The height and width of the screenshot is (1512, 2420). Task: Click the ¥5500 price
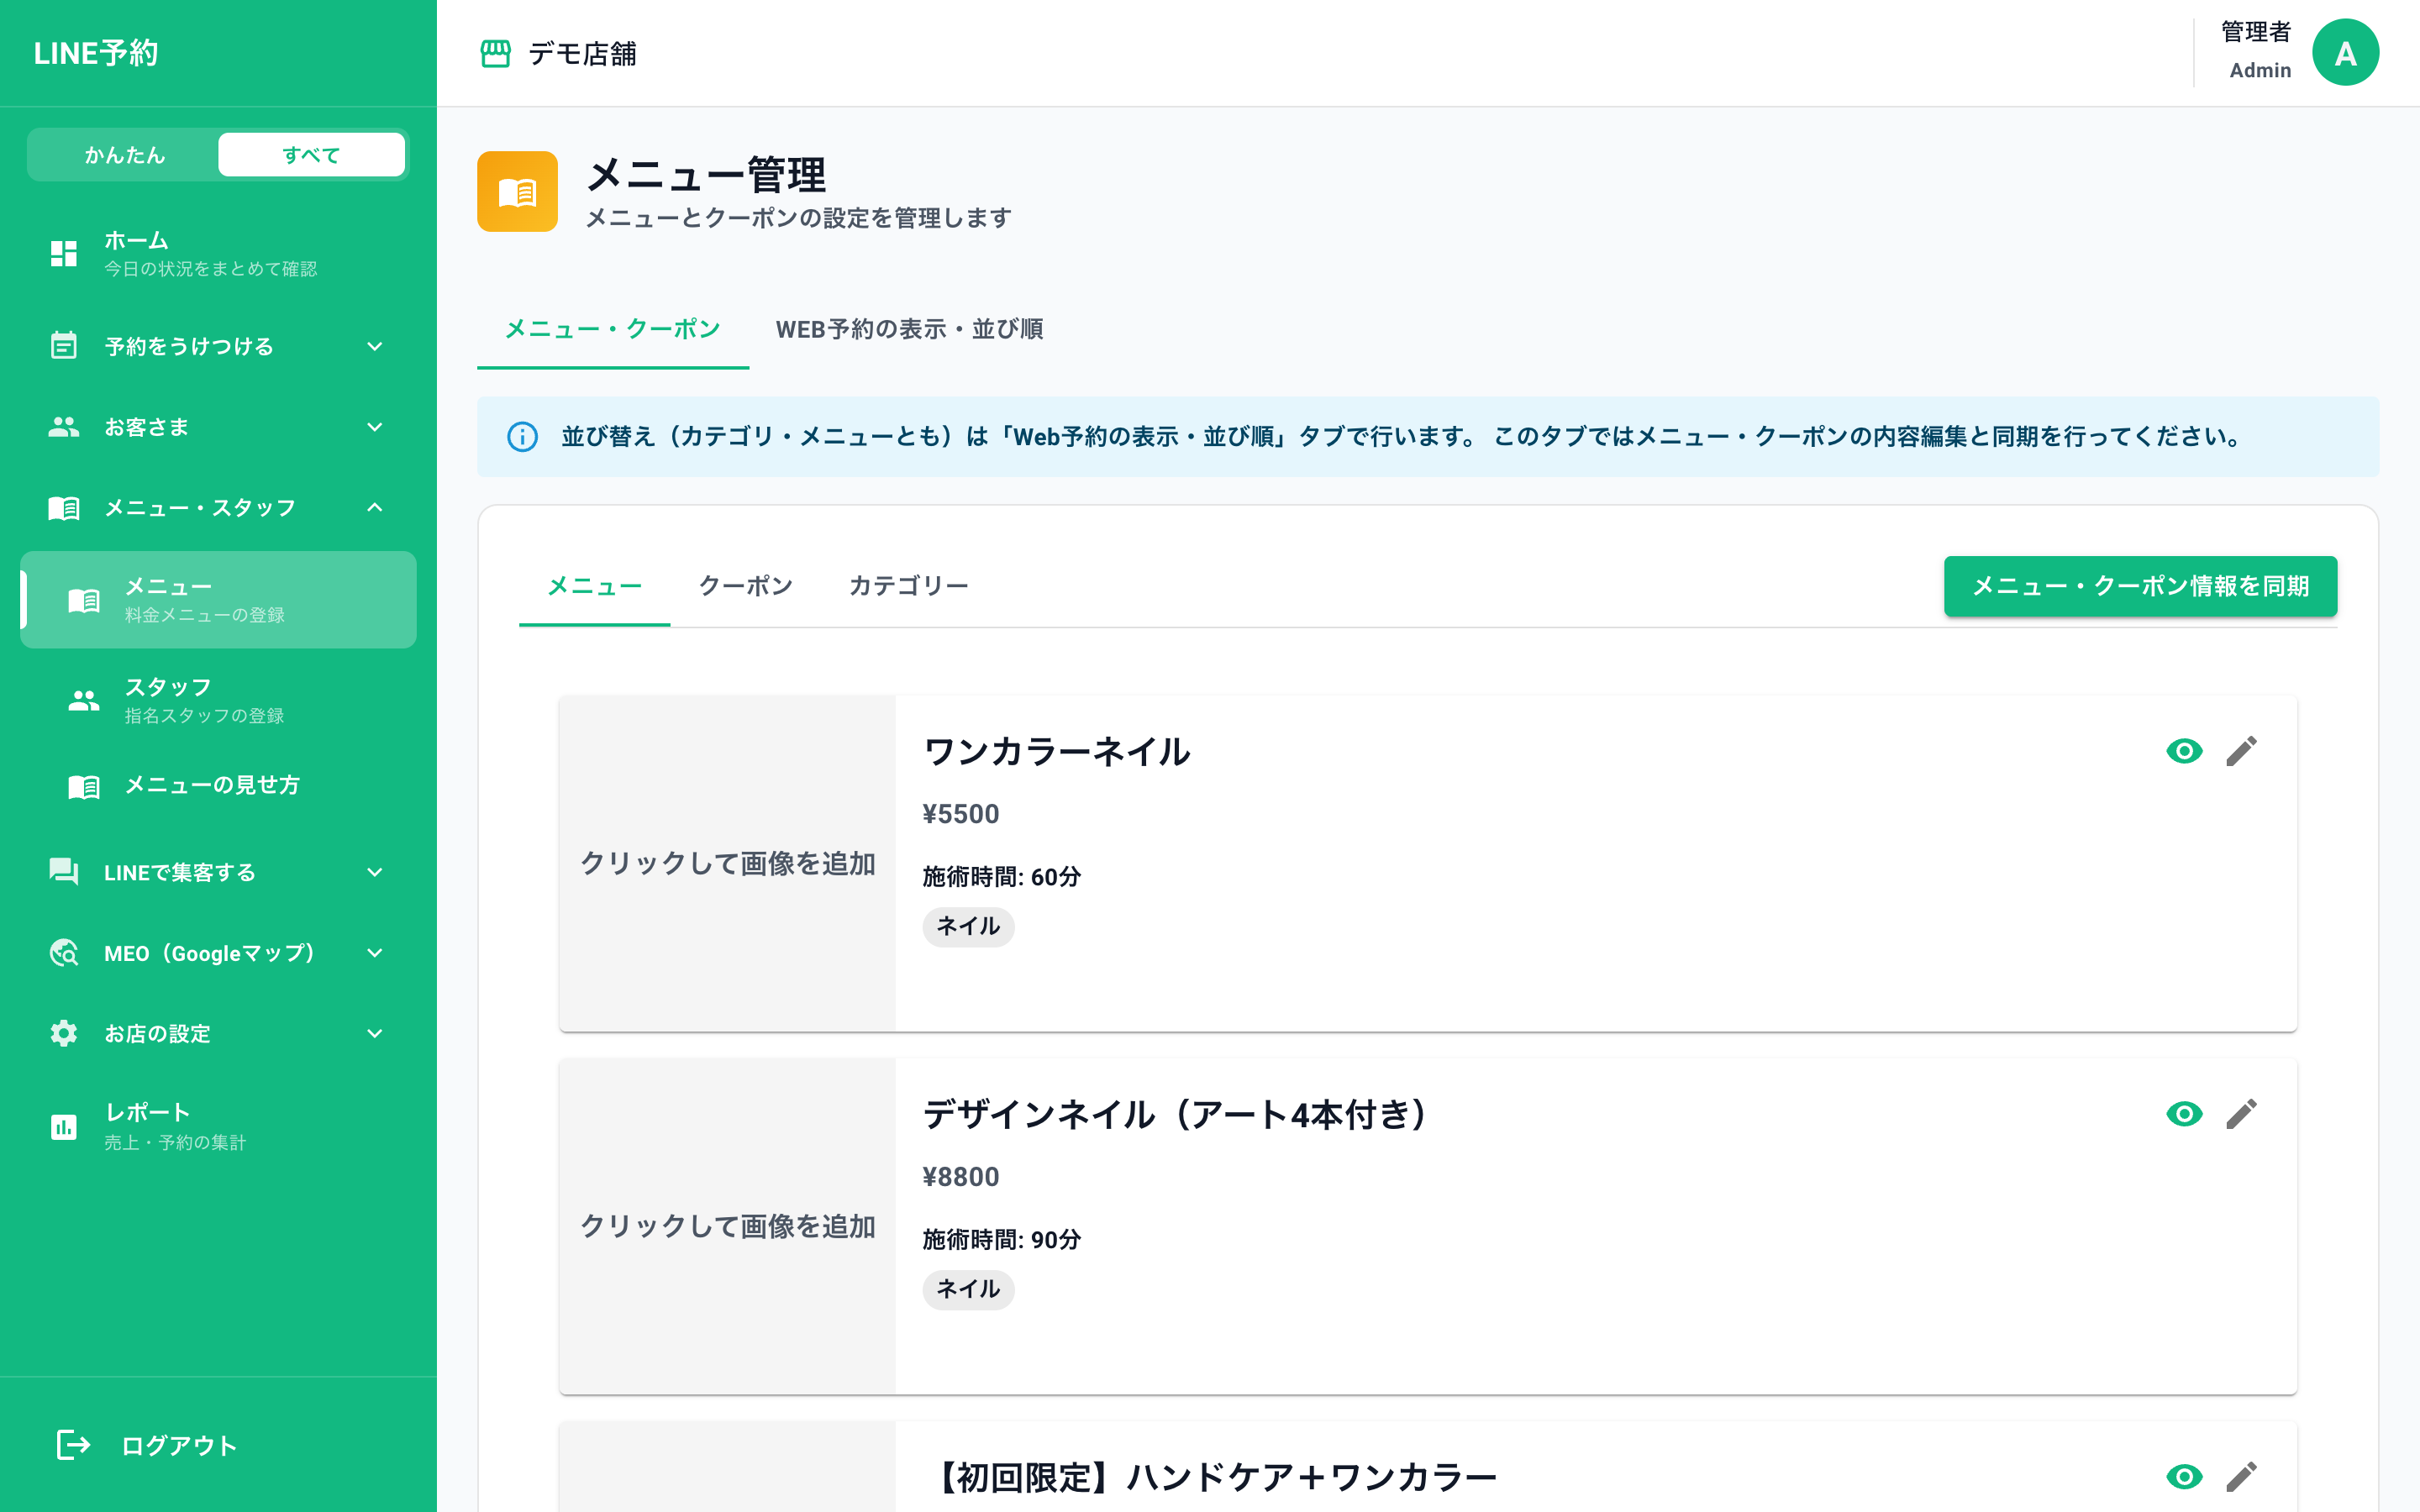960,814
